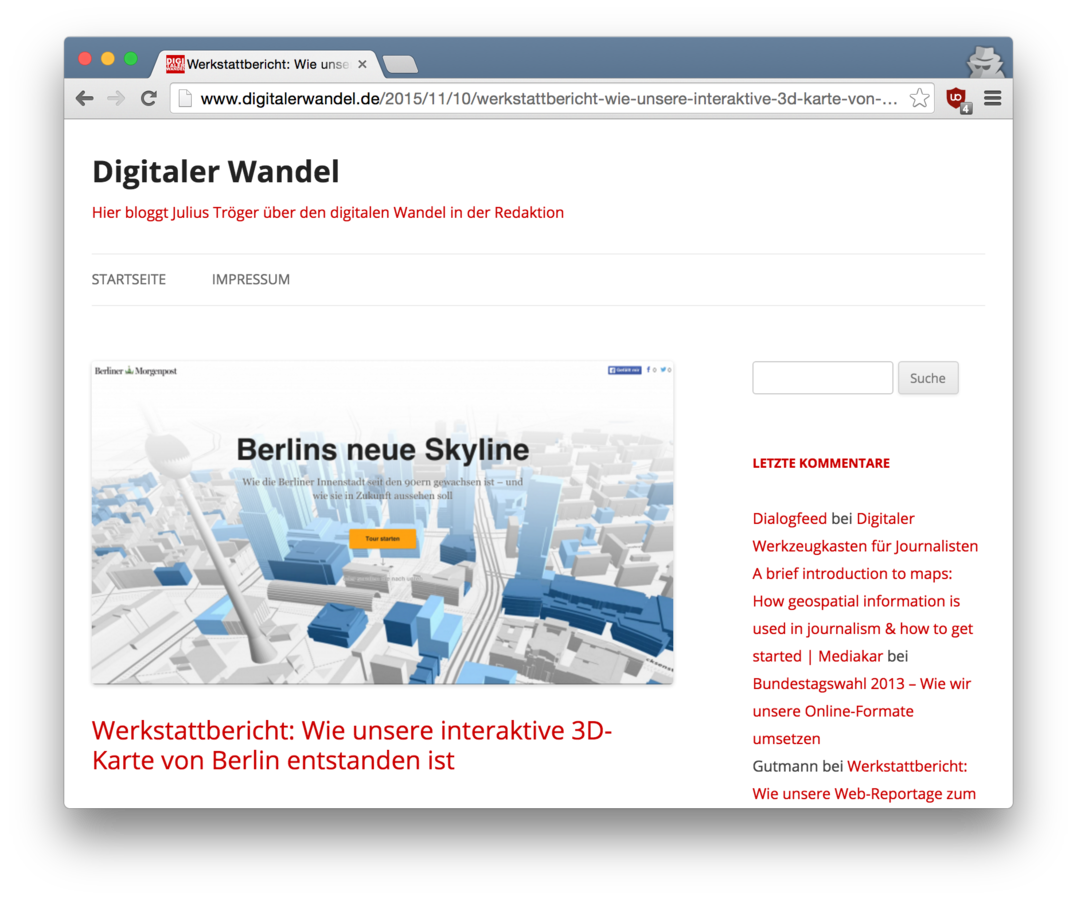Click the page icon in the address bar
1077x900 pixels.
(x=185, y=98)
